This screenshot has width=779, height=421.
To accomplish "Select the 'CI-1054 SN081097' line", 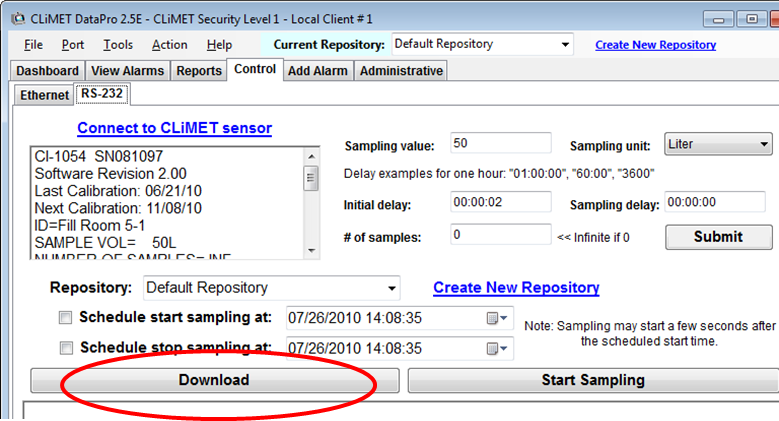I will coord(98,157).
